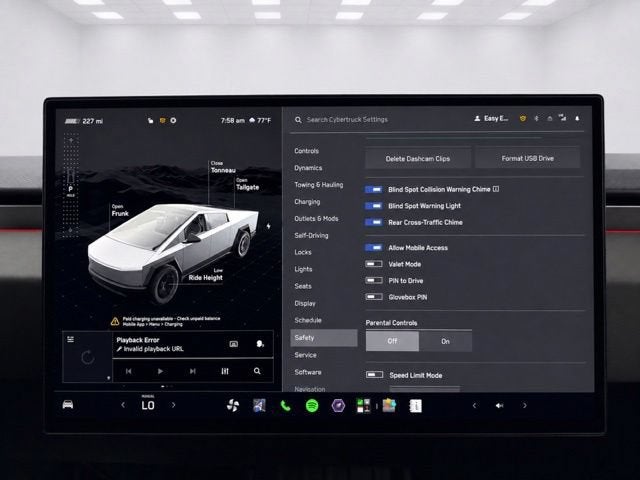Open Outlets & Mods settings
Screen dimensions: 640x480
coord(316,219)
